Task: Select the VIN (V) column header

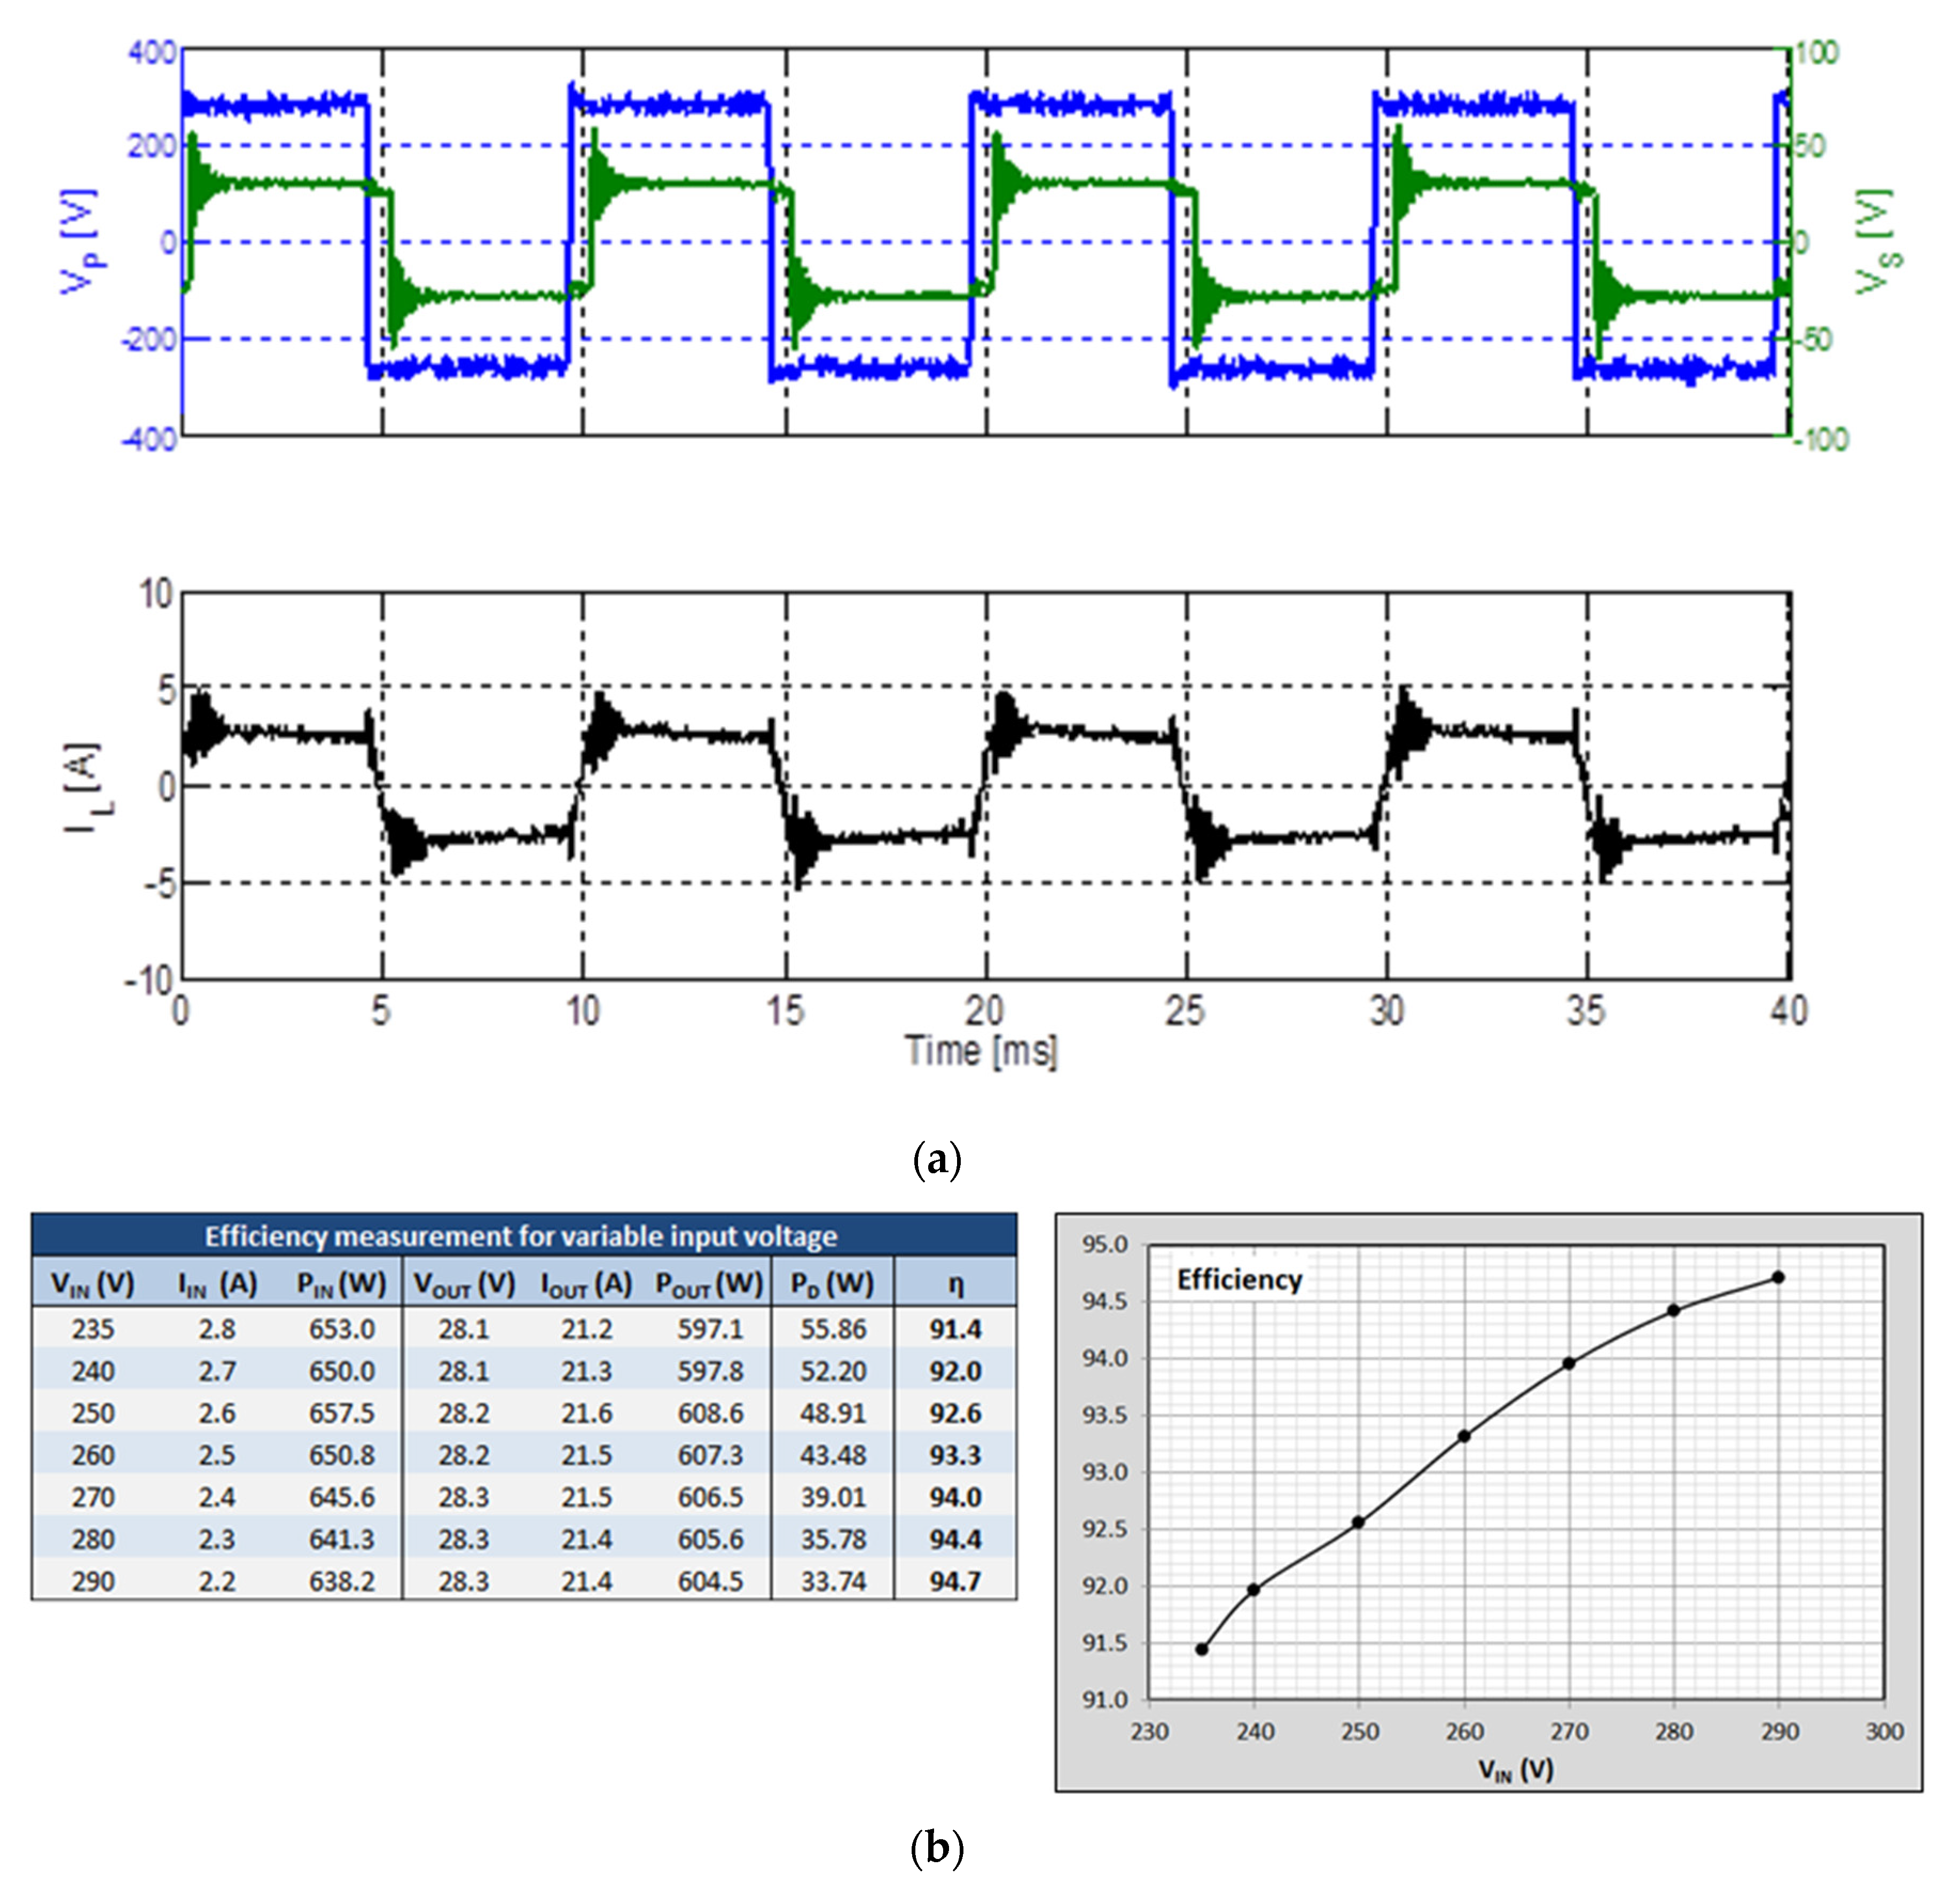Action: point(93,1284)
